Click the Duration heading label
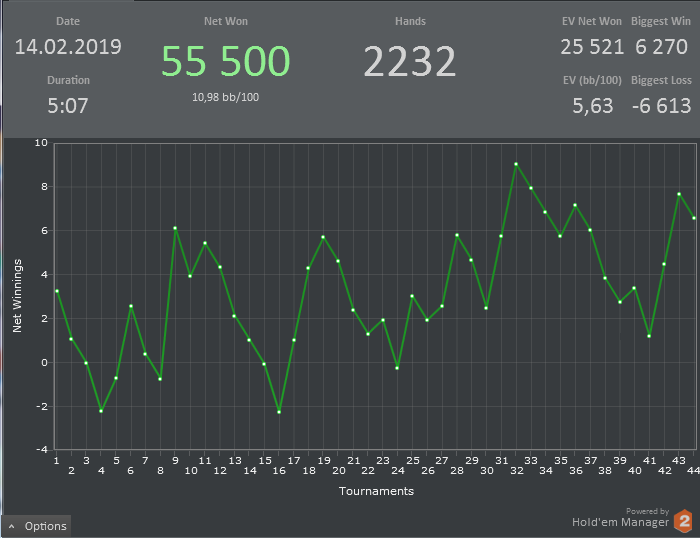This screenshot has height=538, width=700. 68,80
